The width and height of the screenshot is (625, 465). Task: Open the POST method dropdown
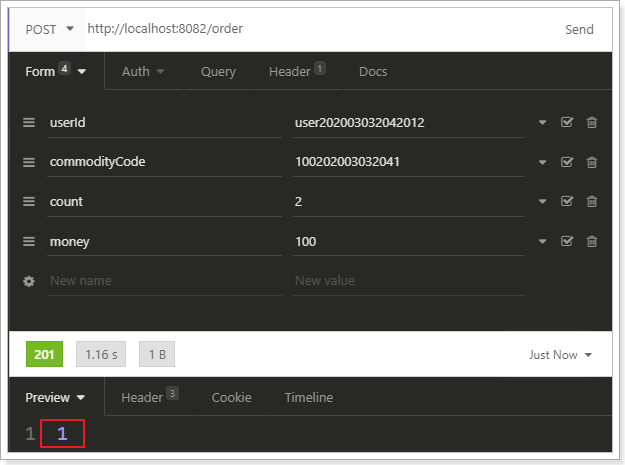click(x=48, y=29)
